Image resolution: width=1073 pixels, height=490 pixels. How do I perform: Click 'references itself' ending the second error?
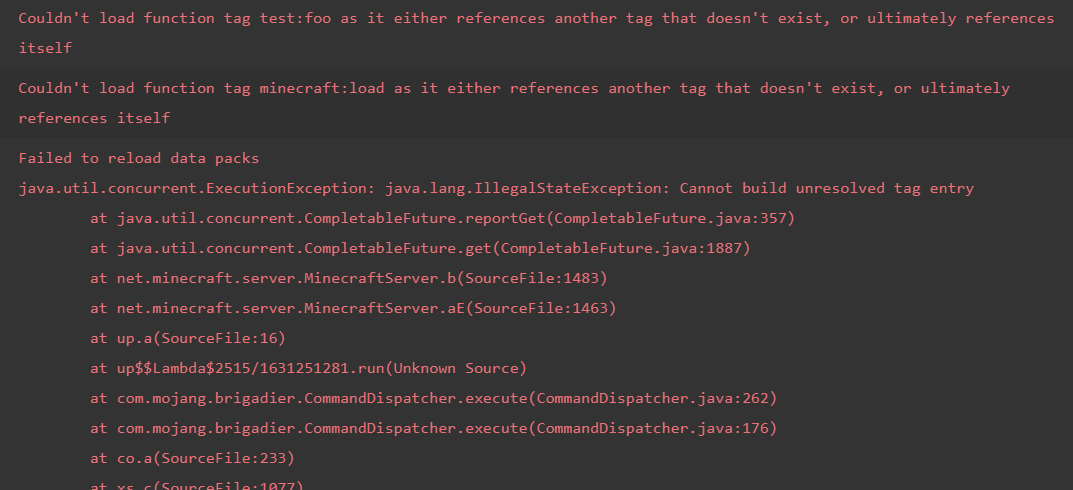[94, 118]
